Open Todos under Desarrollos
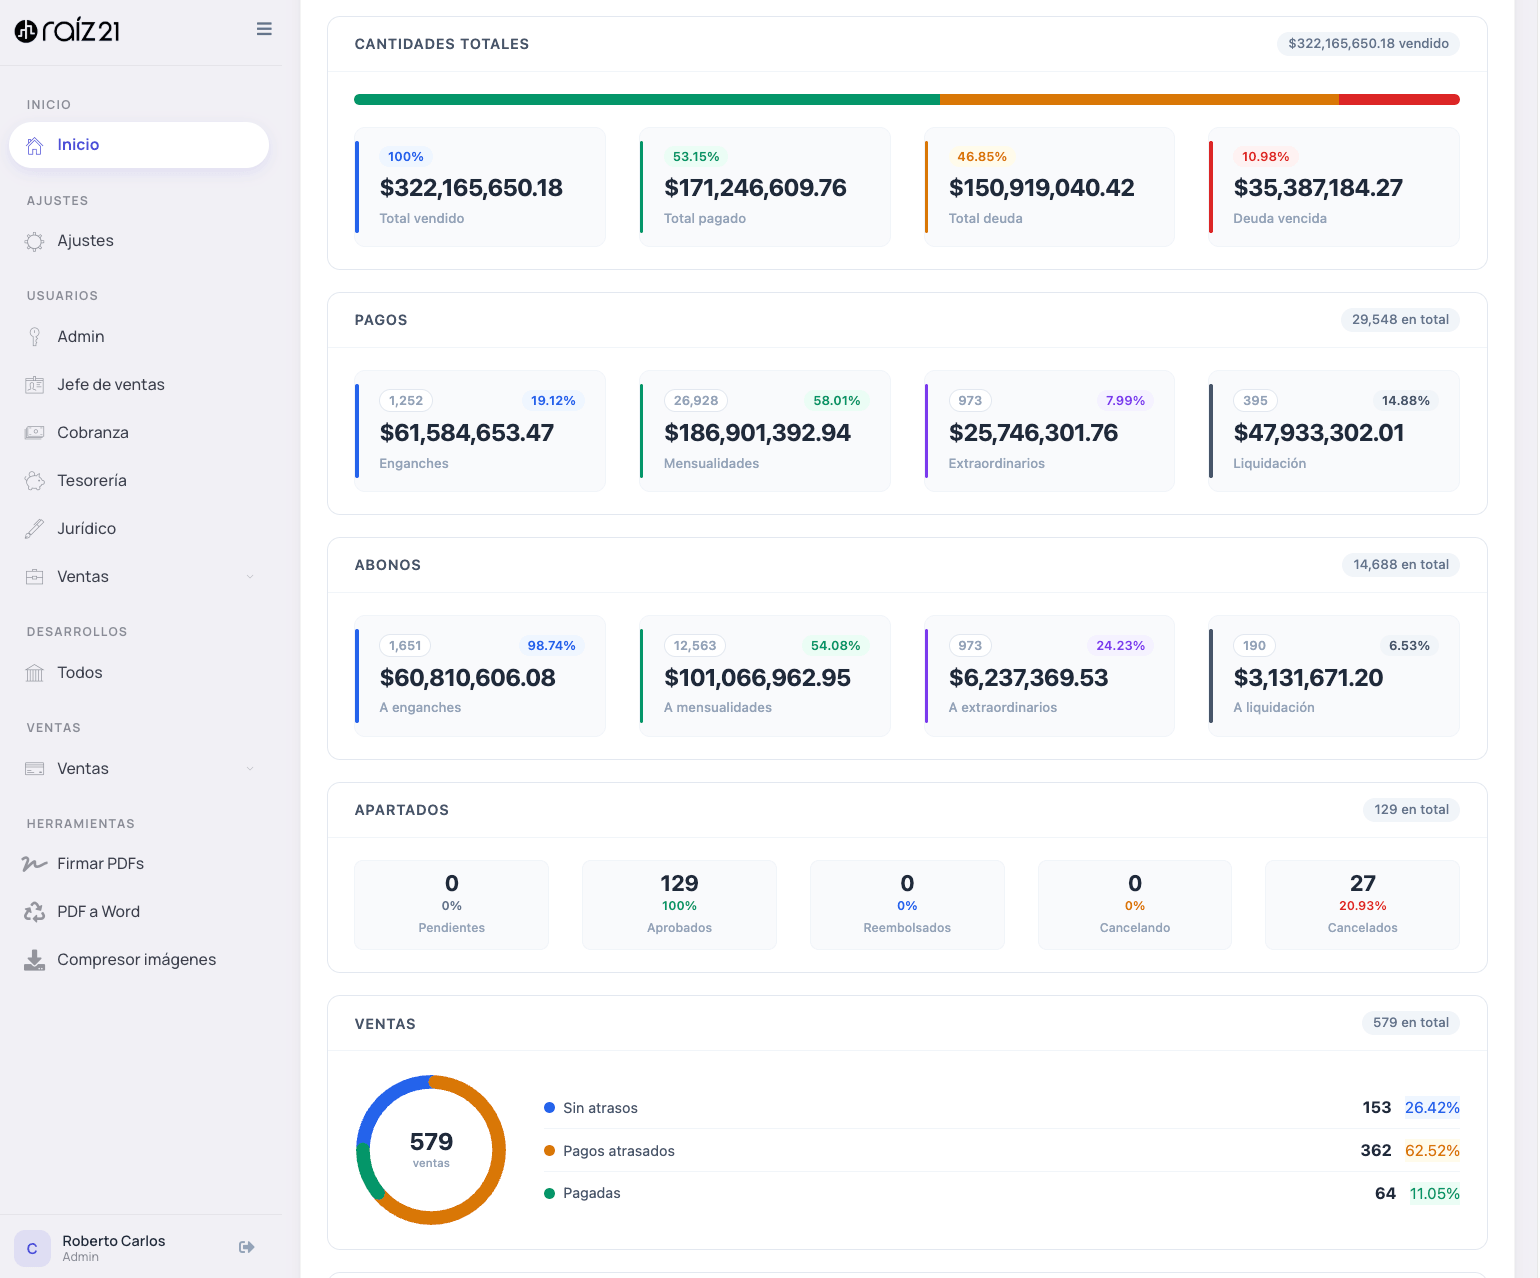The height and width of the screenshot is (1278, 1540). point(80,672)
